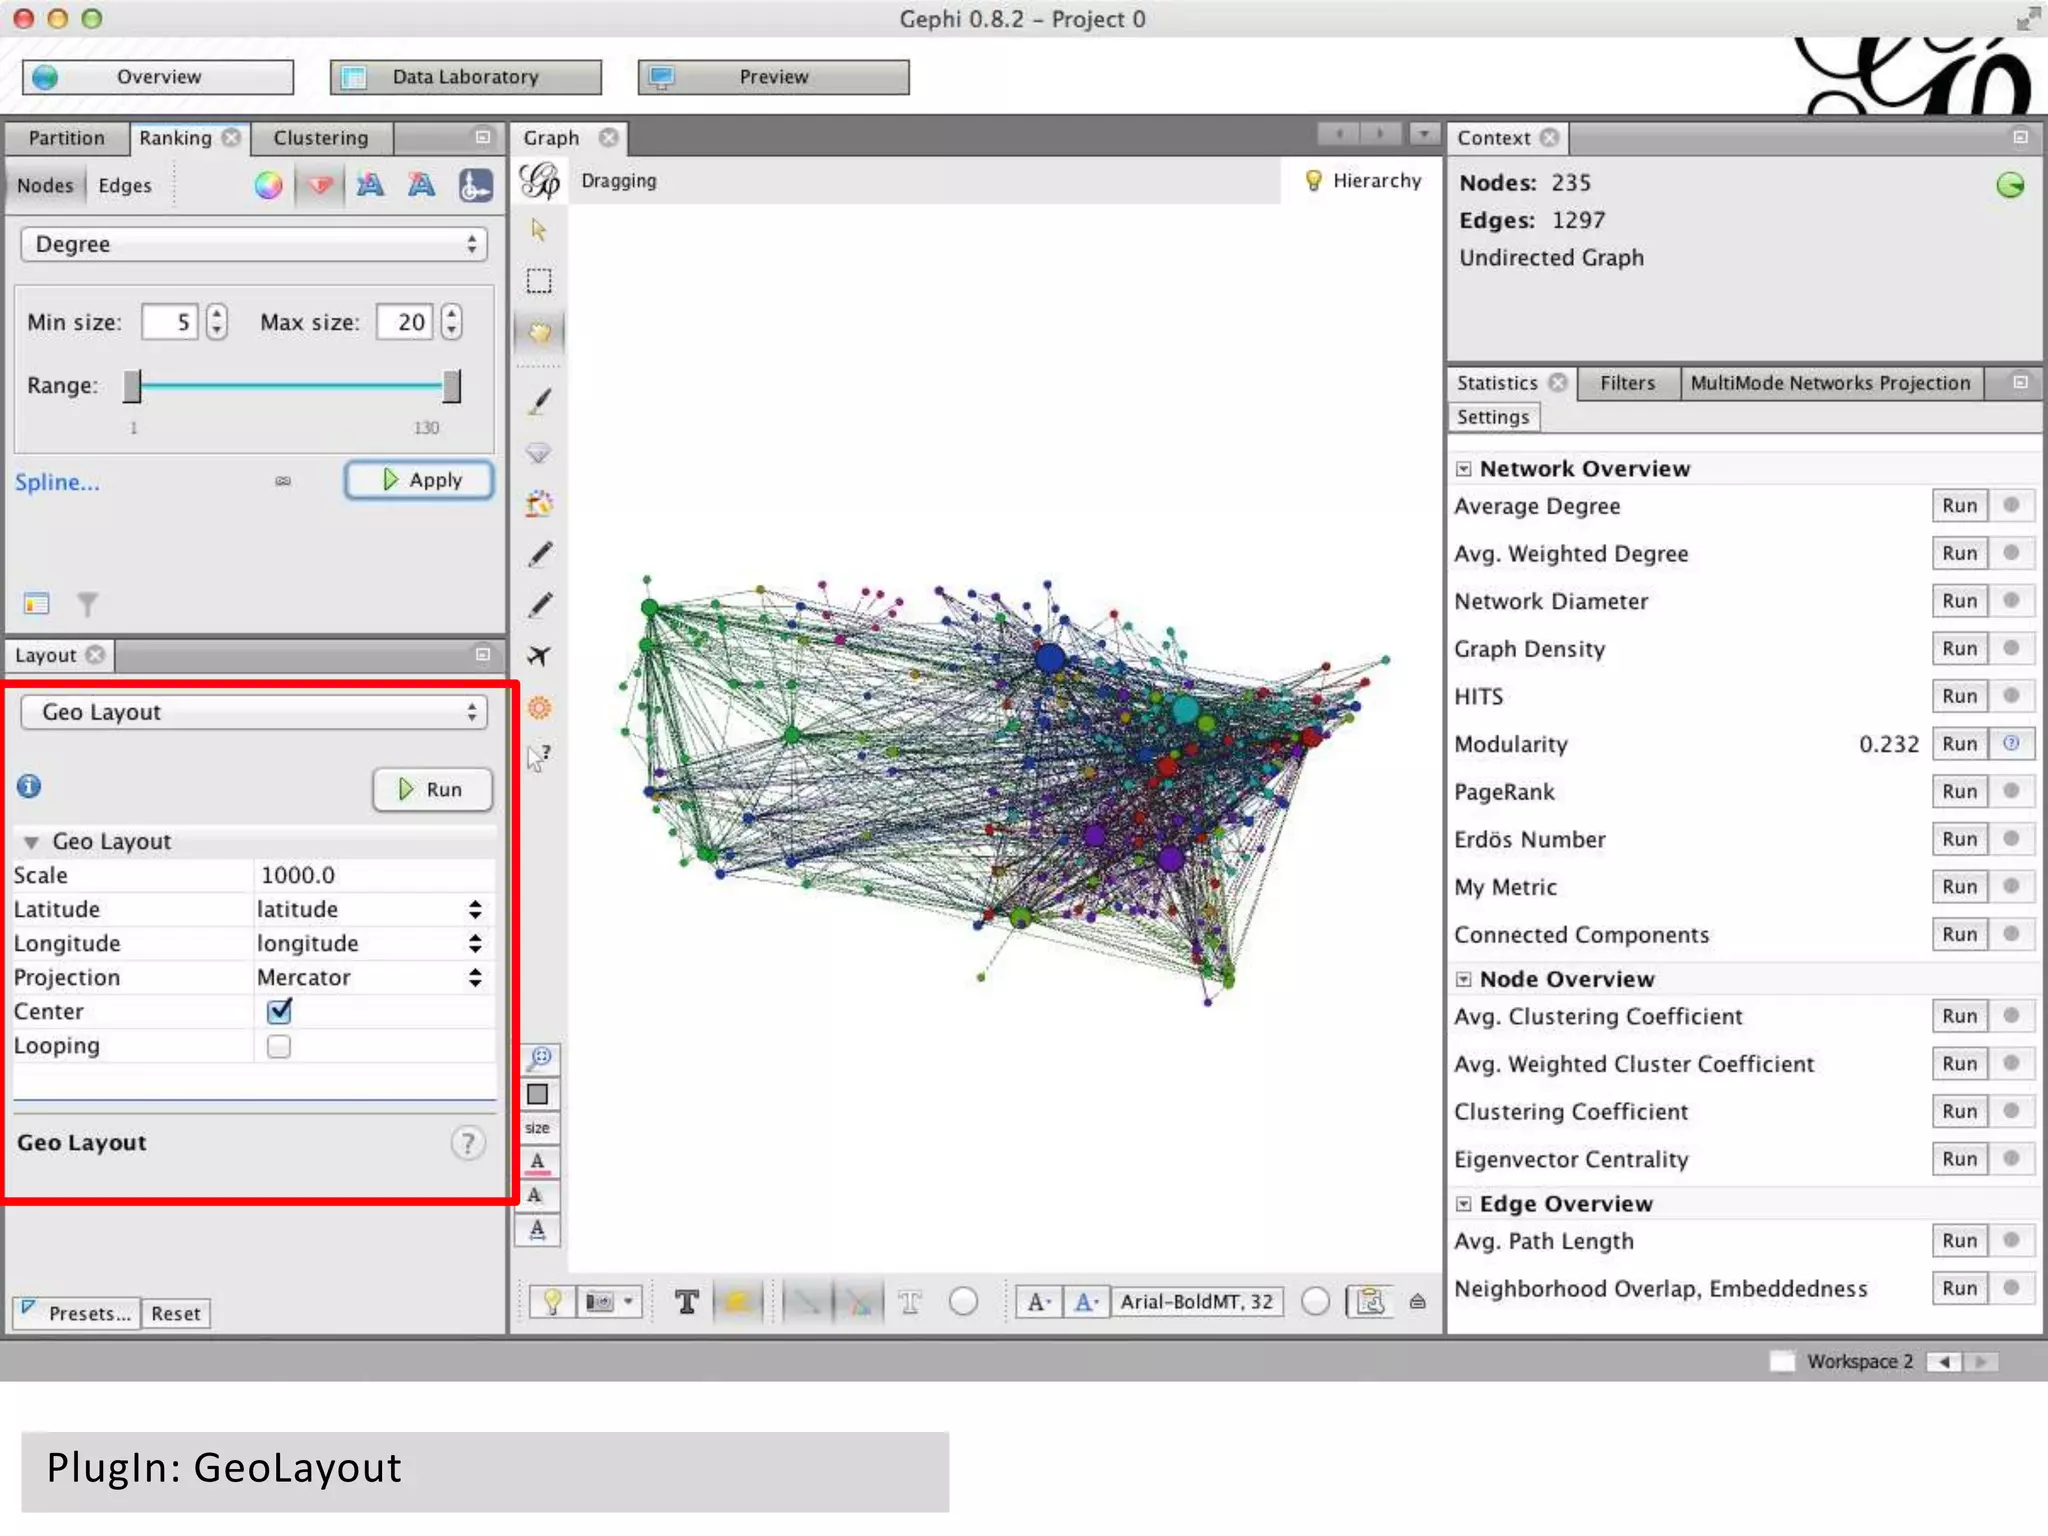Run the Modularity statistic
Screen dimensions: 2048x1536
[1959, 744]
